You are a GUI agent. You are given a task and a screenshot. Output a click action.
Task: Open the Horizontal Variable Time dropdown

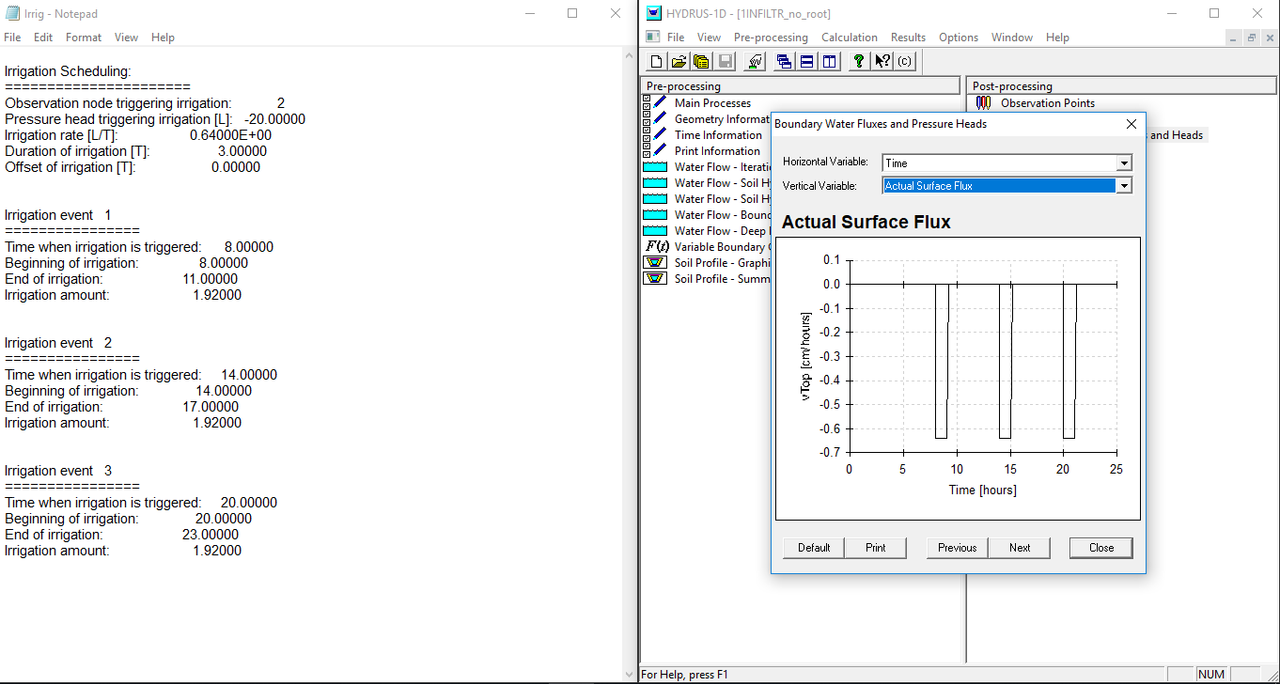point(1124,163)
